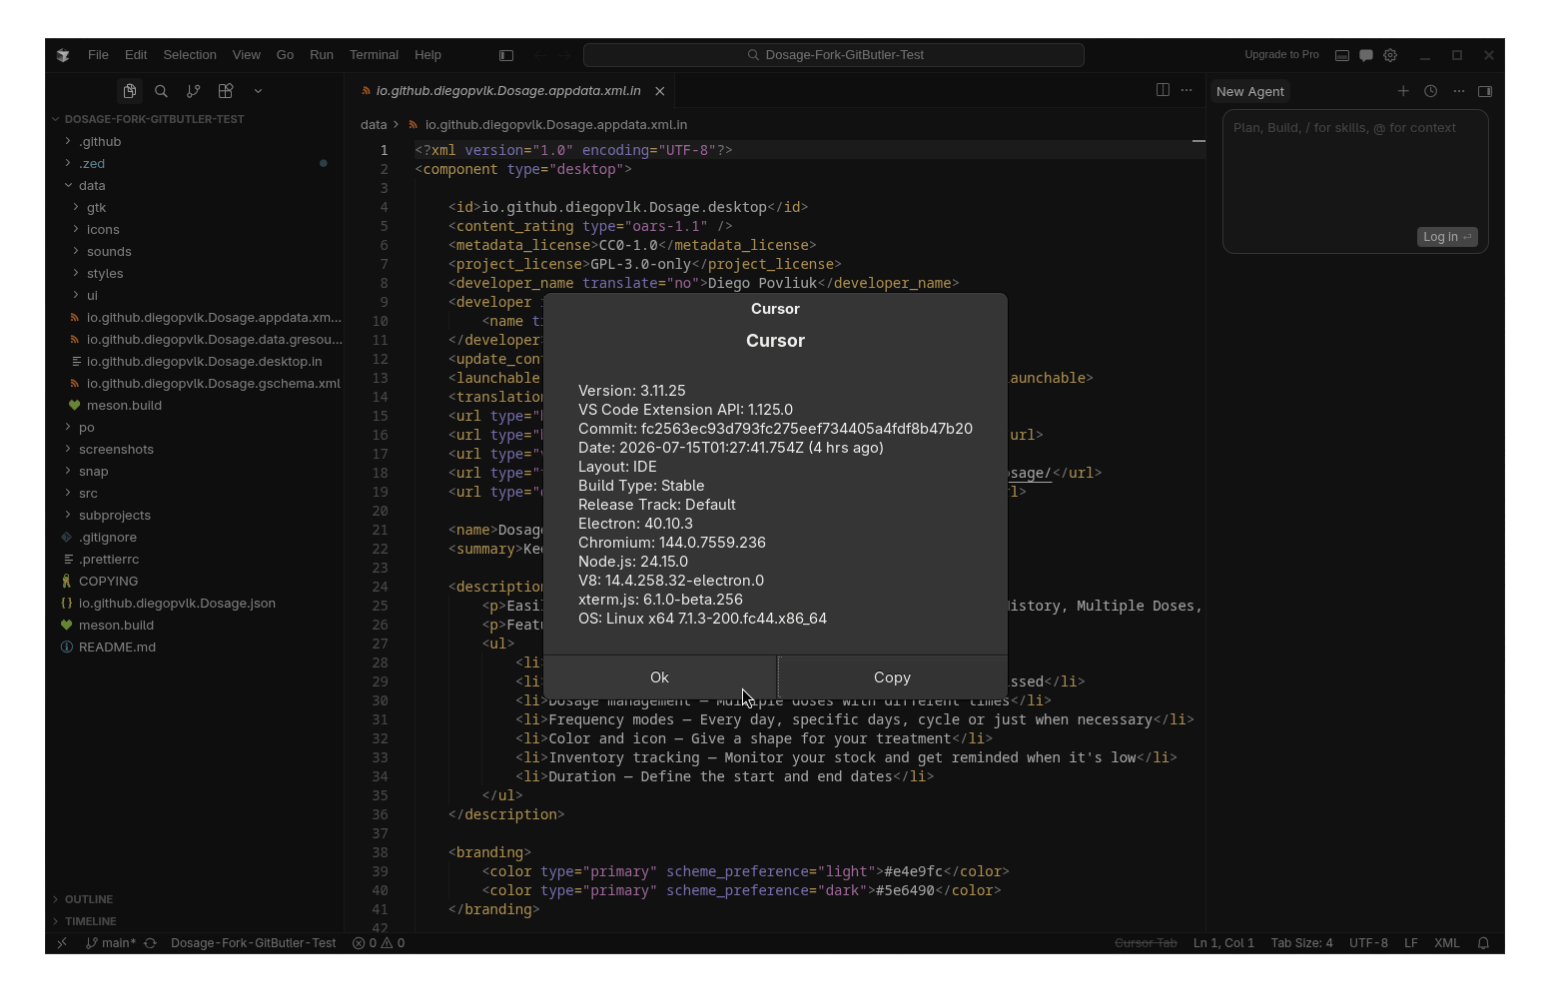Click the Cursor logo icon
The image size is (1550, 990).
63,55
